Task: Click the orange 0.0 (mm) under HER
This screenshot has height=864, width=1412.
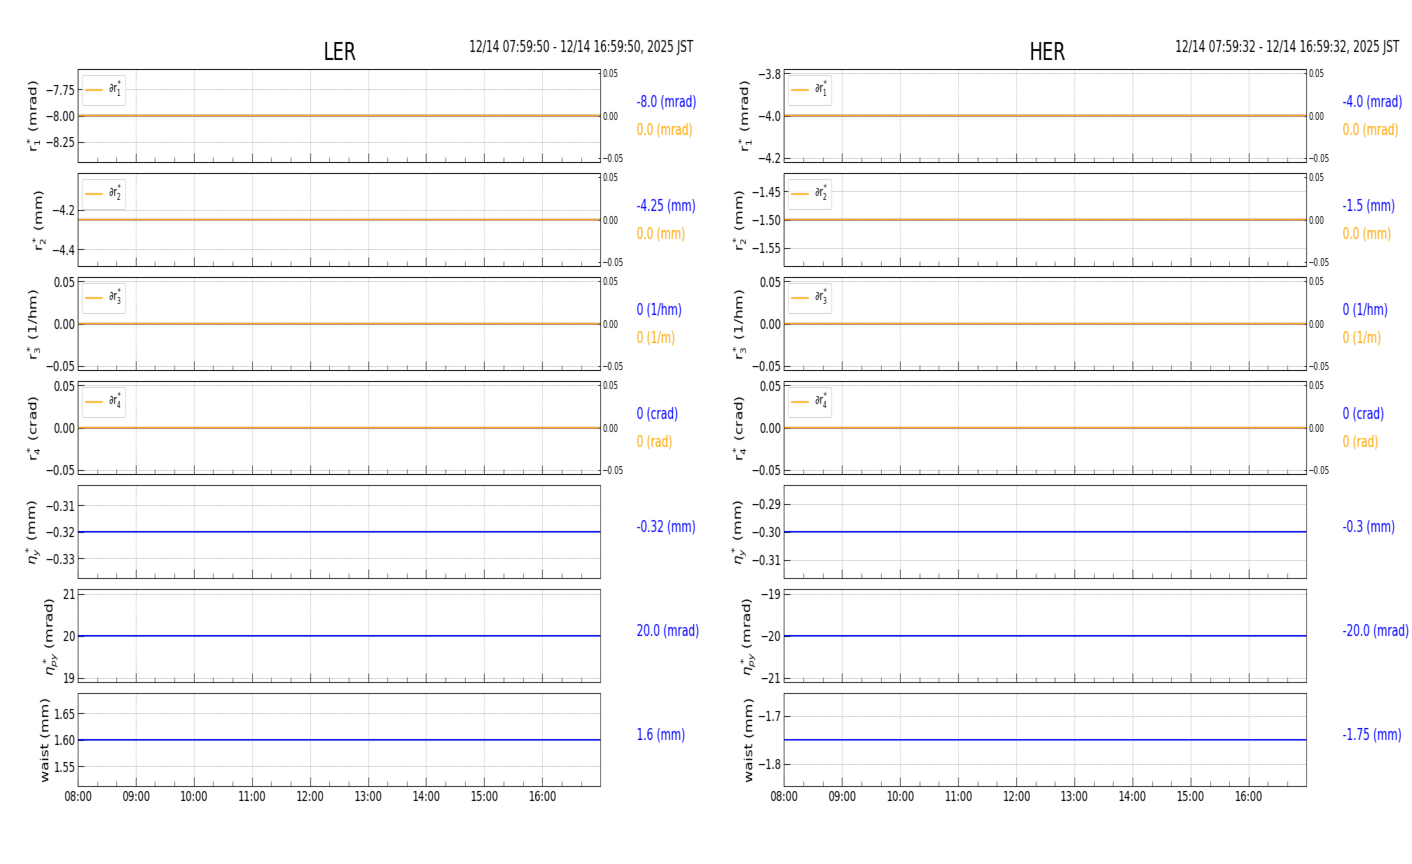Action: tap(1367, 234)
